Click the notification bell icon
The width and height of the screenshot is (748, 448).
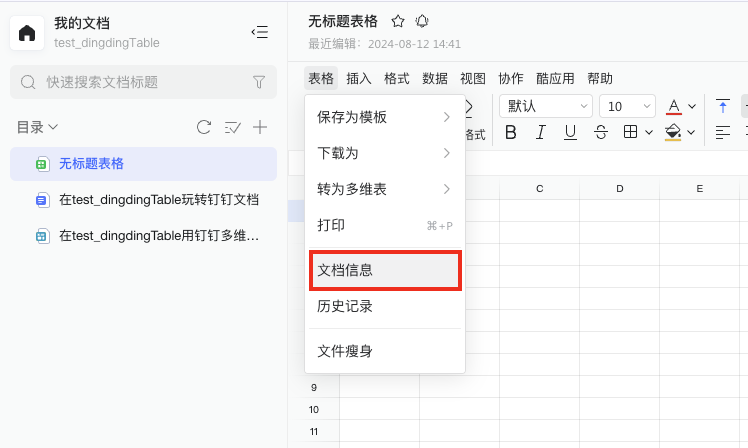click(x=422, y=21)
